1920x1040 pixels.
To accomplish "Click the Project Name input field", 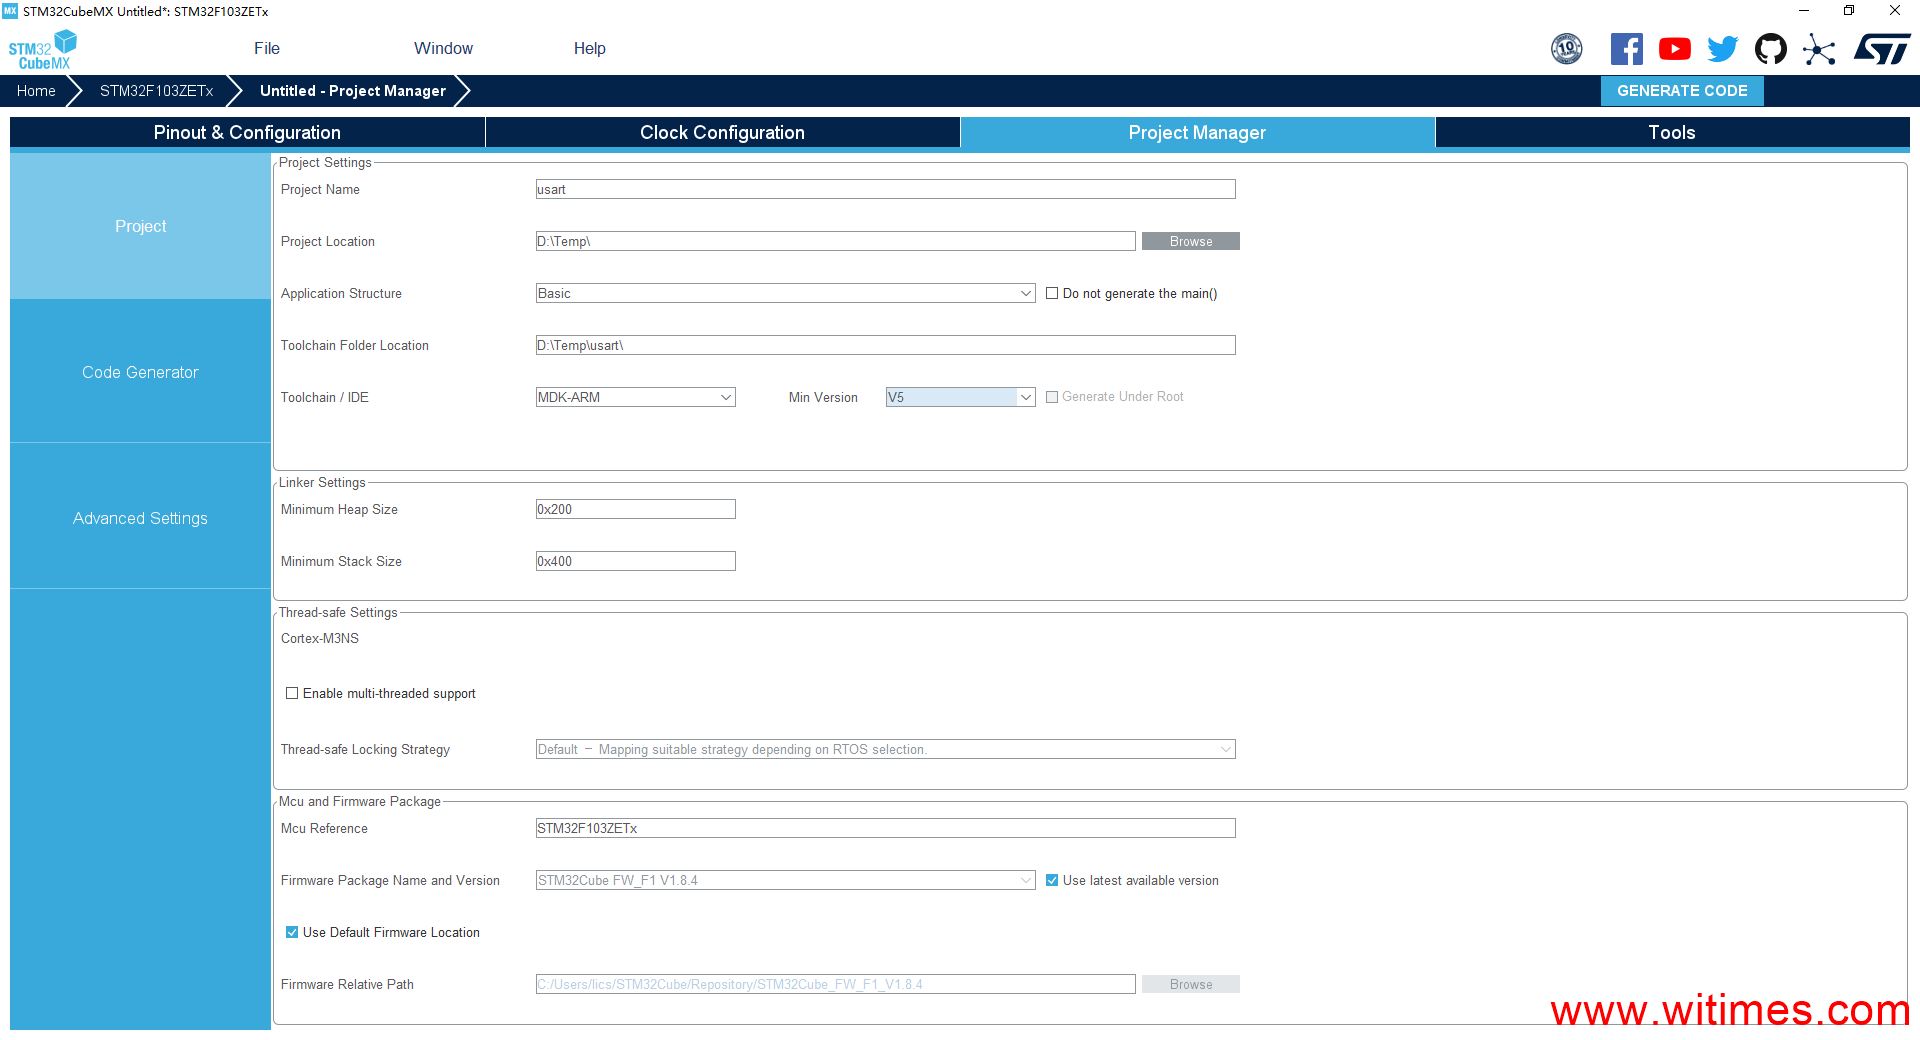I will coord(885,189).
